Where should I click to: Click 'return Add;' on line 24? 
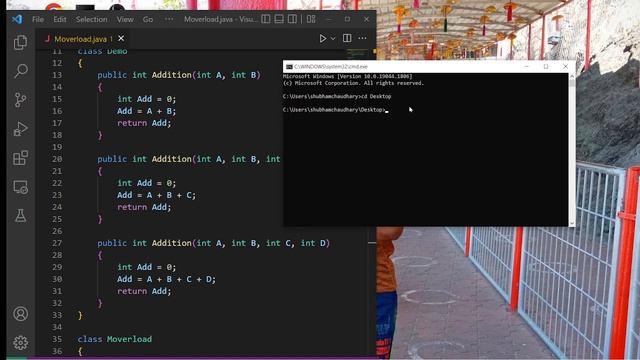pyautogui.click(x=144, y=207)
